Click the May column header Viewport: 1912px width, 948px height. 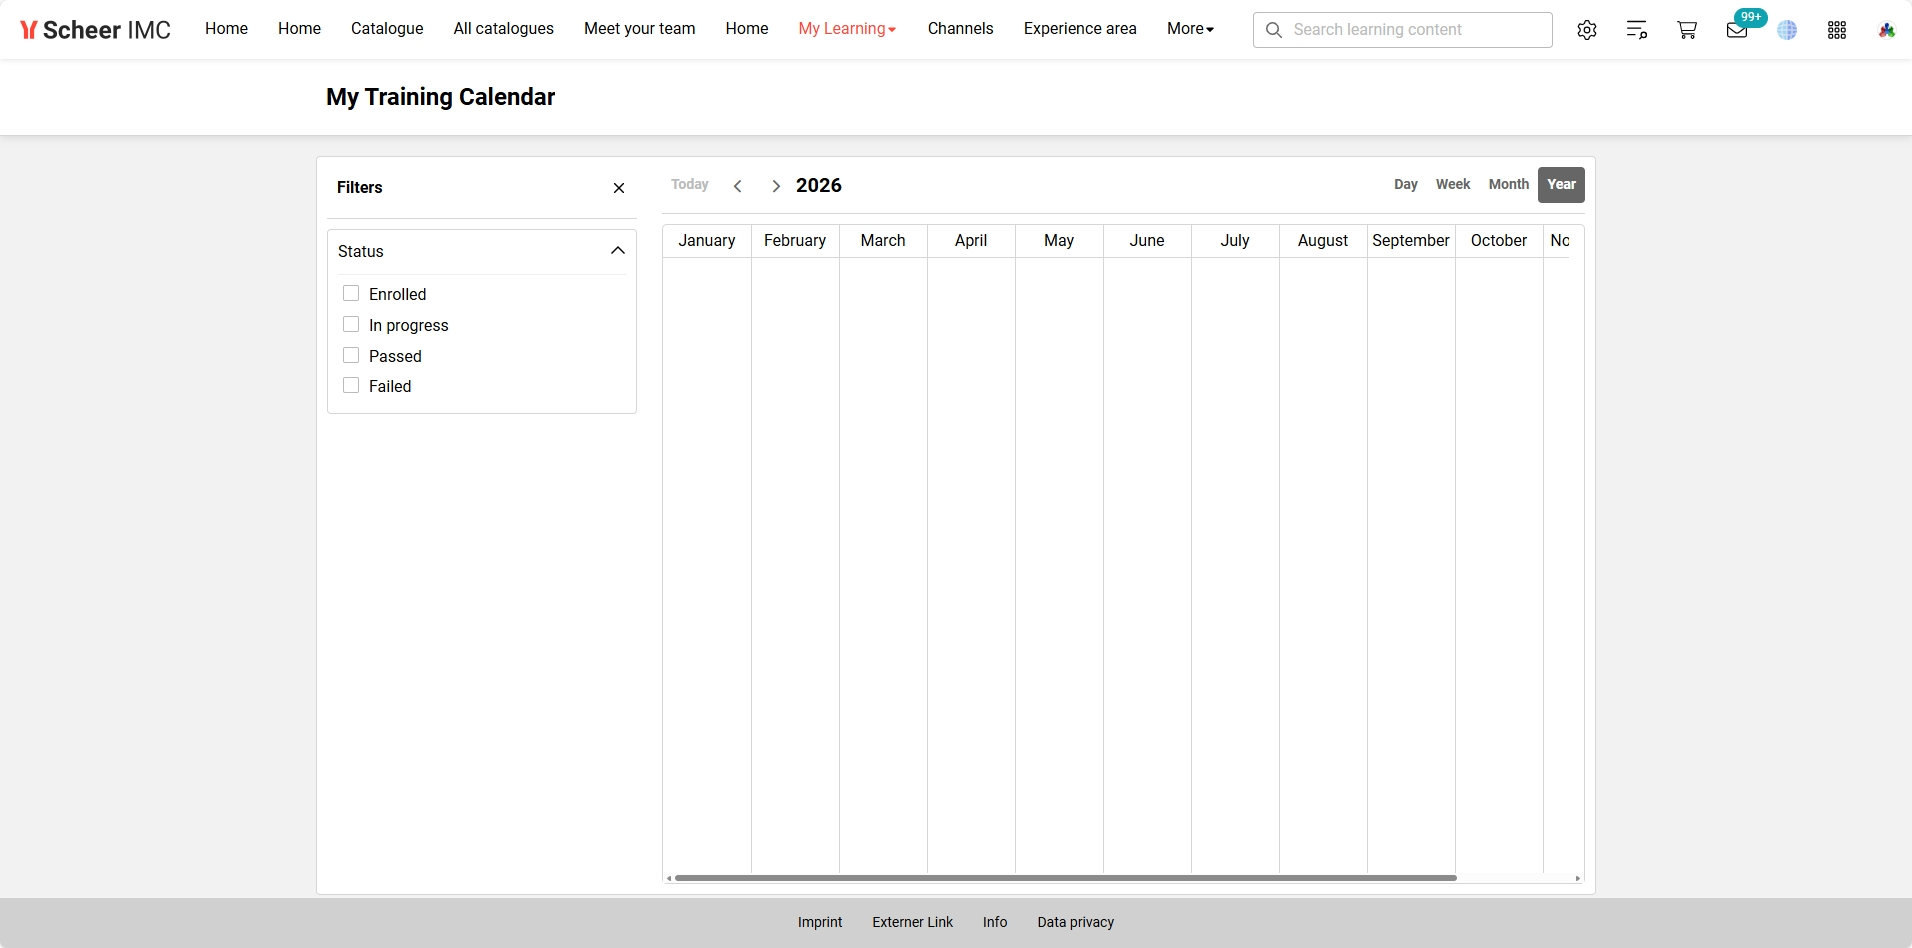(1059, 241)
